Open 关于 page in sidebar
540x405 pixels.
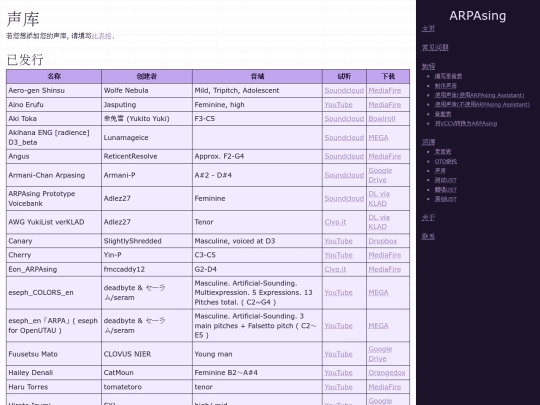click(428, 218)
